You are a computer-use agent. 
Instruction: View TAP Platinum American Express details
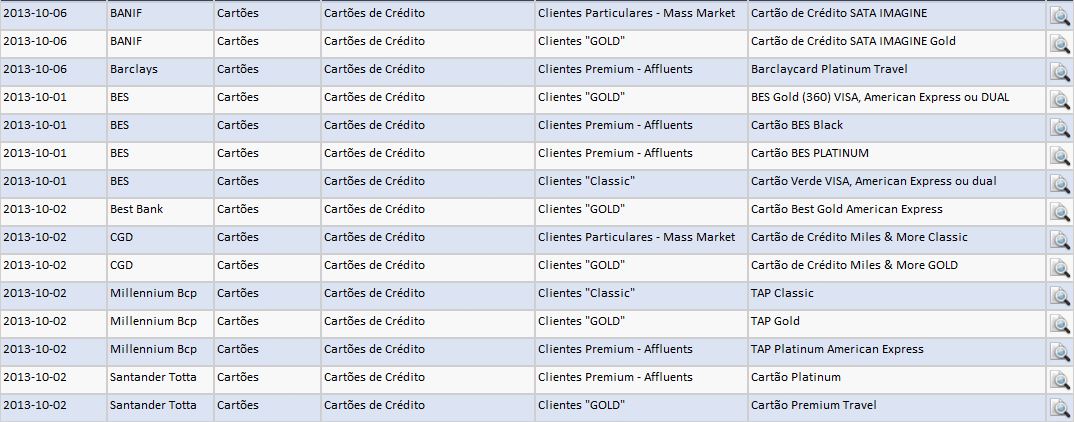pyautogui.click(x=1059, y=352)
